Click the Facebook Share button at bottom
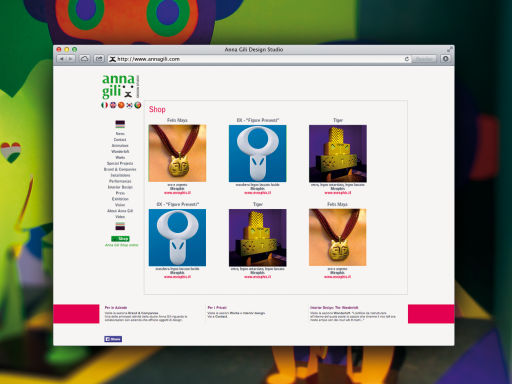 click(113, 339)
